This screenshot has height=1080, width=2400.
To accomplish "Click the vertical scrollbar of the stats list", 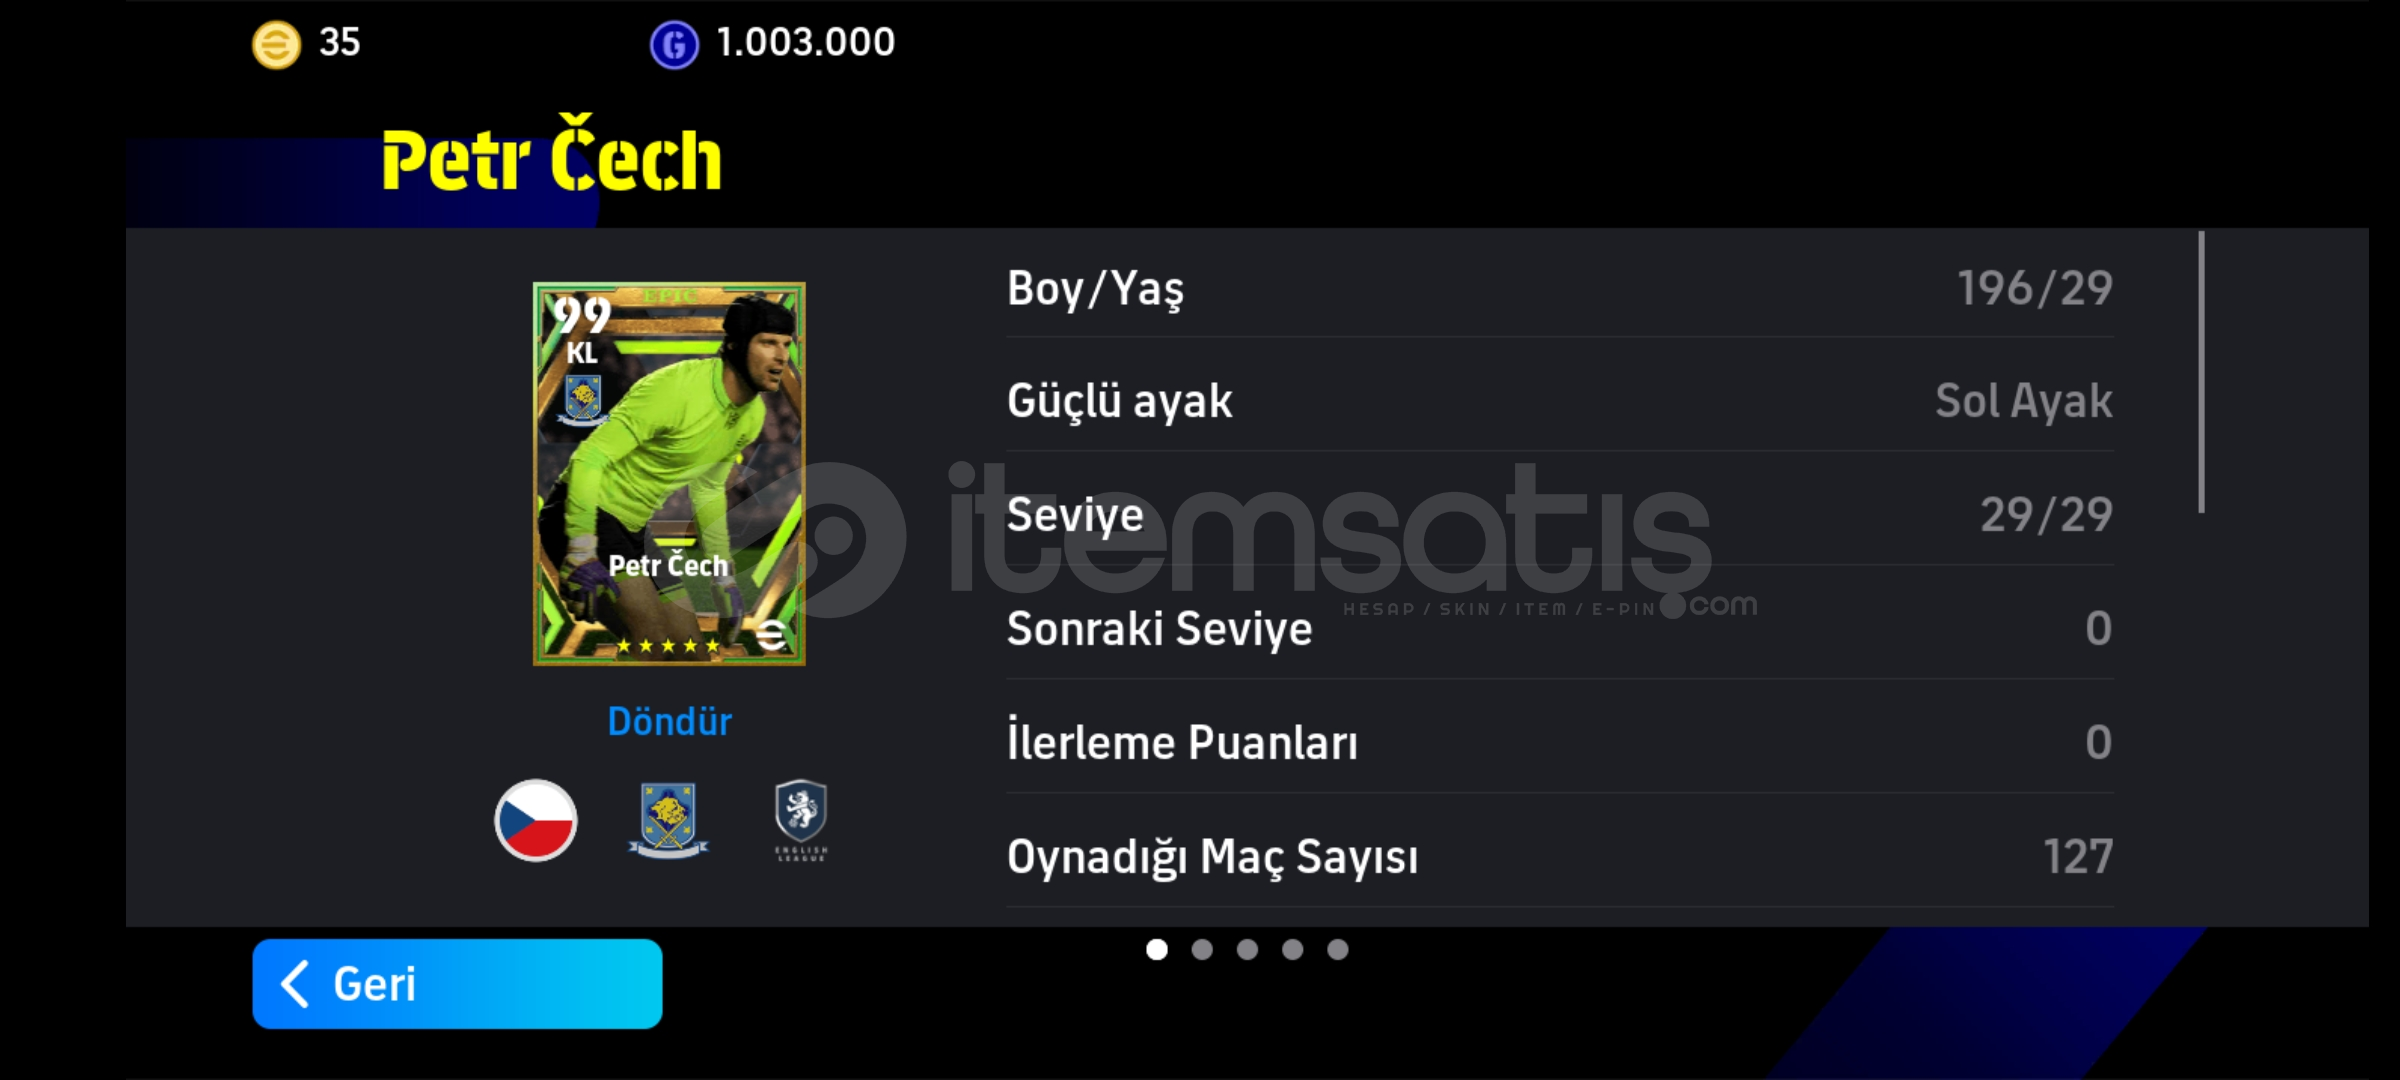I will coord(2201,372).
